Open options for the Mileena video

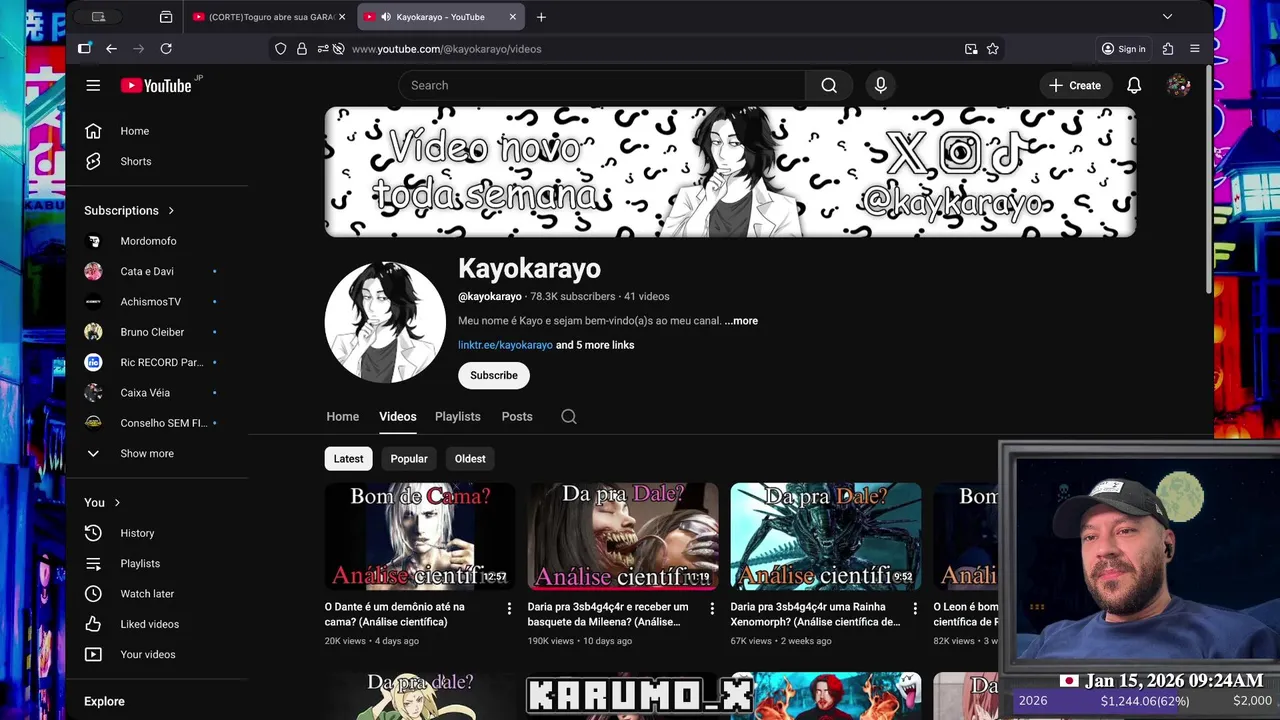point(712,608)
